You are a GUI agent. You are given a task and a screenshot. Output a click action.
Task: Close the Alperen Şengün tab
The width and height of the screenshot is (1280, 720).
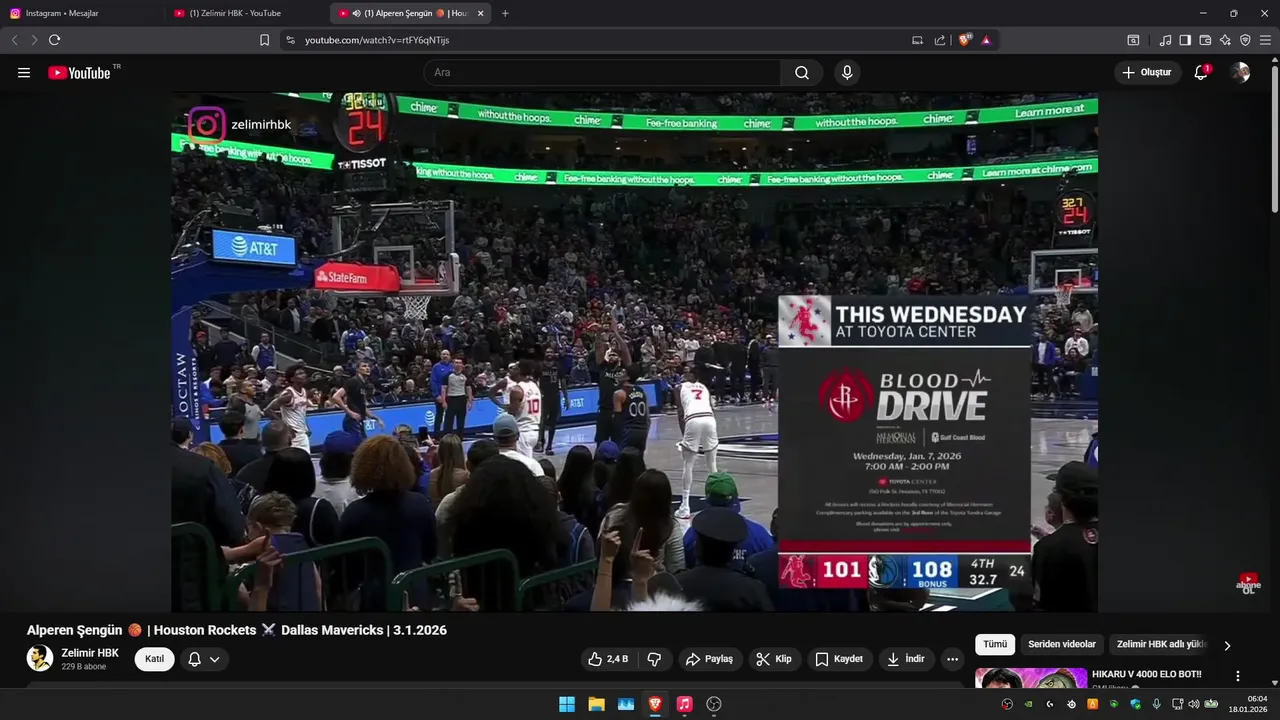(481, 13)
